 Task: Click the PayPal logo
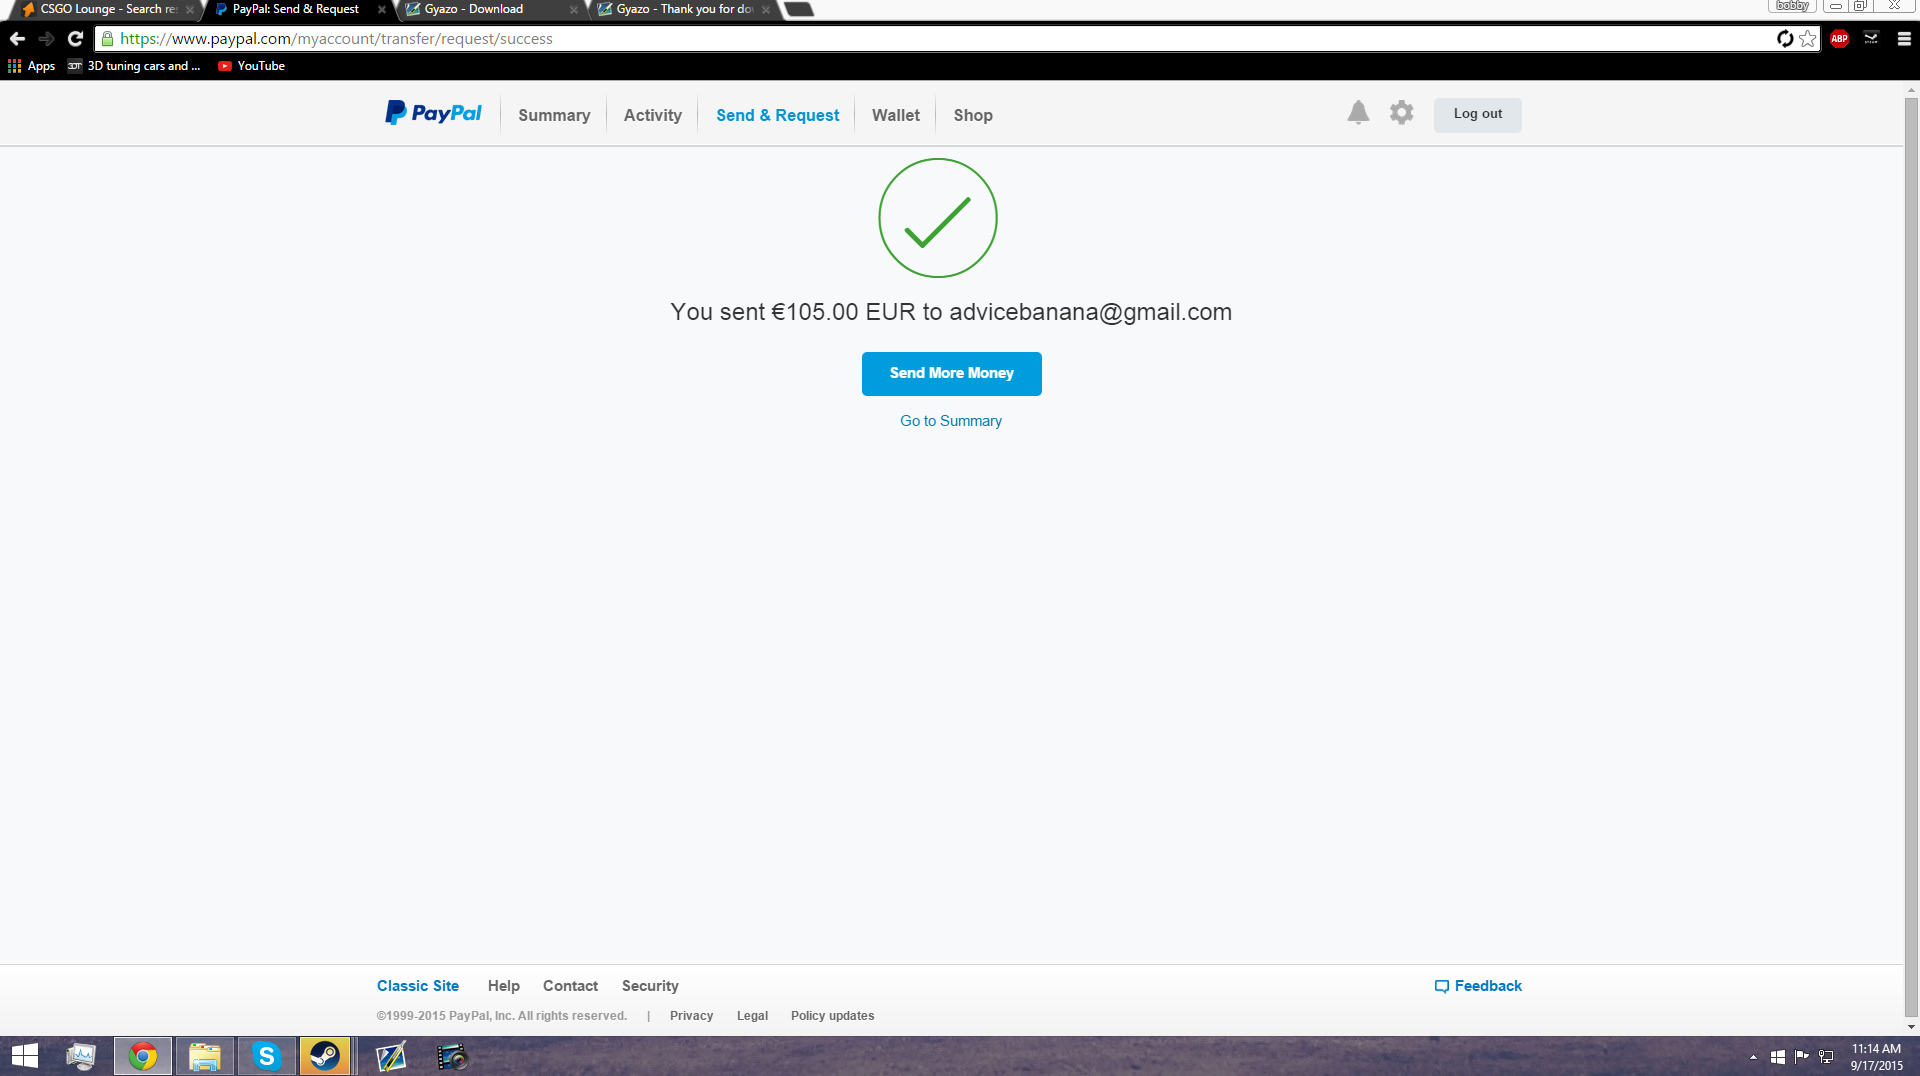pos(433,114)
